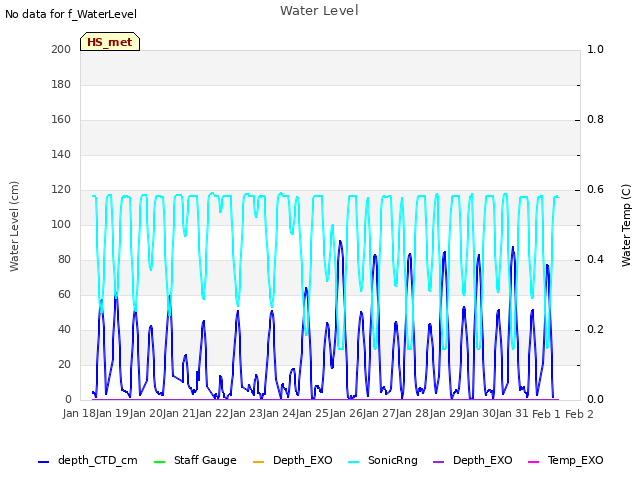Click Jan 29 x-axis tick label

[x=447, y=413]
